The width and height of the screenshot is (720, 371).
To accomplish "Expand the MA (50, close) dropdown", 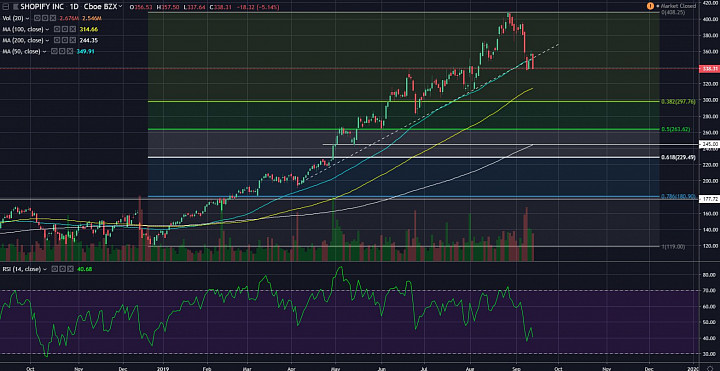I will pyautogui.click(x=45, y=51).
